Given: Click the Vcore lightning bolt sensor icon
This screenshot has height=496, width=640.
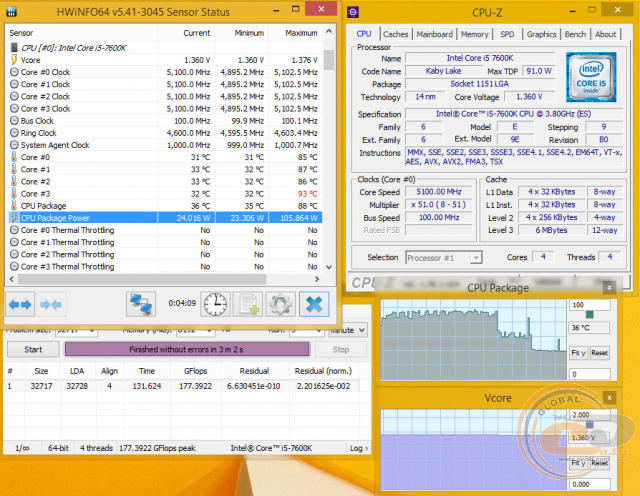Looking at the screenshot, I should (x=14, y=60).
